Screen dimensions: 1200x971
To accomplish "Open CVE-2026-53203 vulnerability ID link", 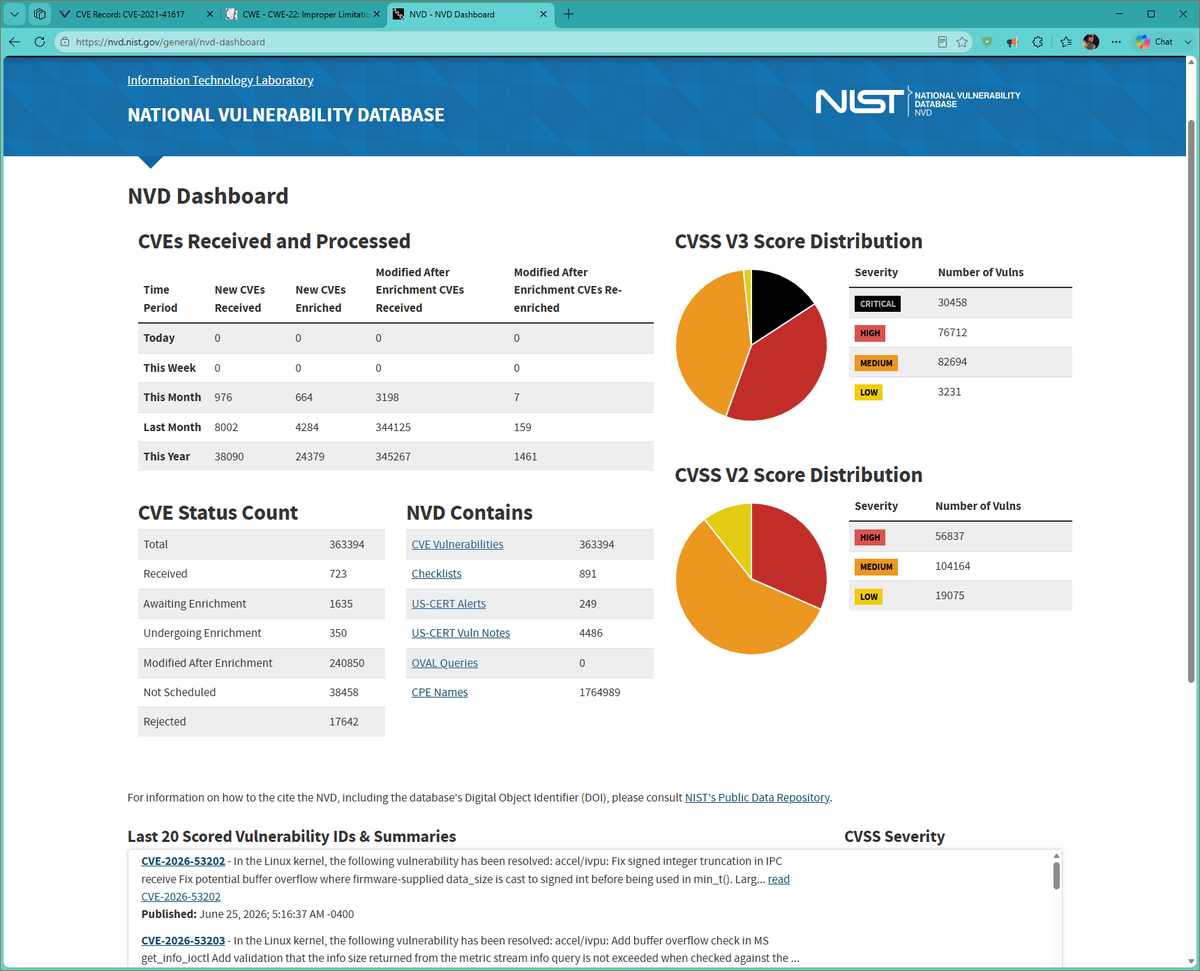I will pyautogui.click(x=183, y=941).
